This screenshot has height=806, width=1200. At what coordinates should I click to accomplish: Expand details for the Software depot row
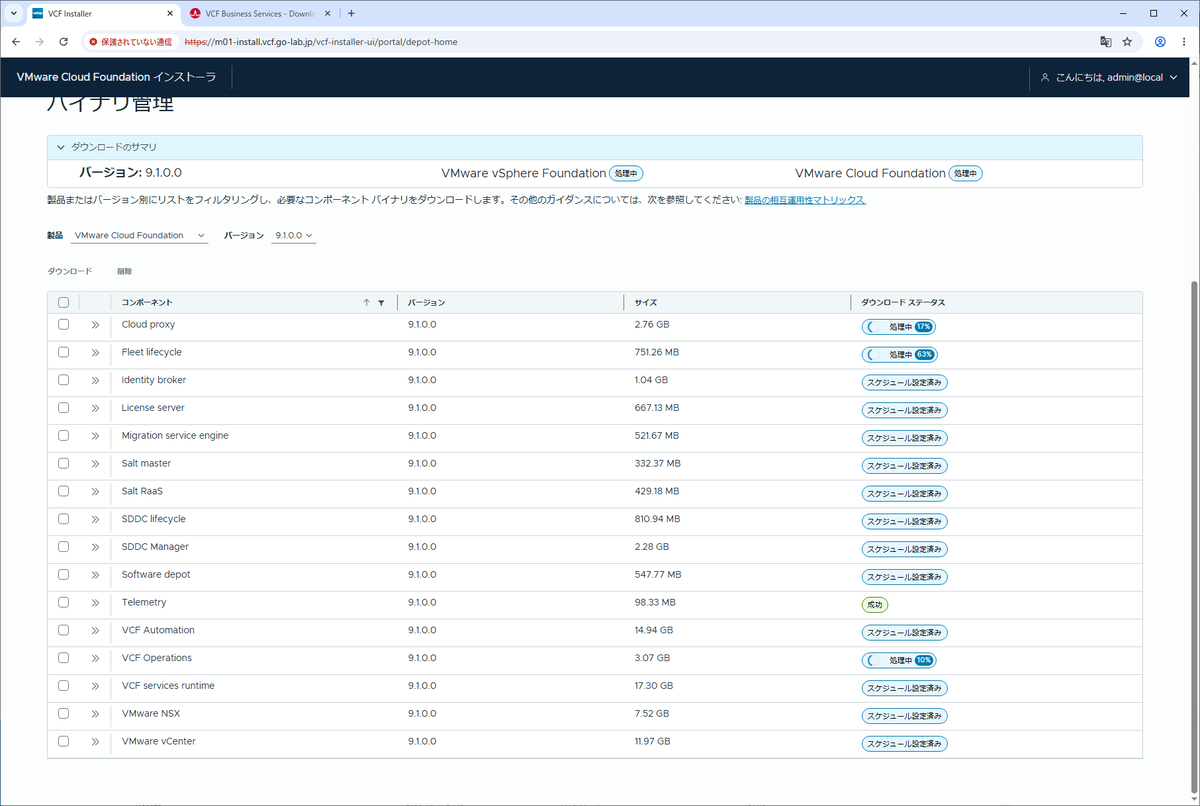click(x=95, y=575)
